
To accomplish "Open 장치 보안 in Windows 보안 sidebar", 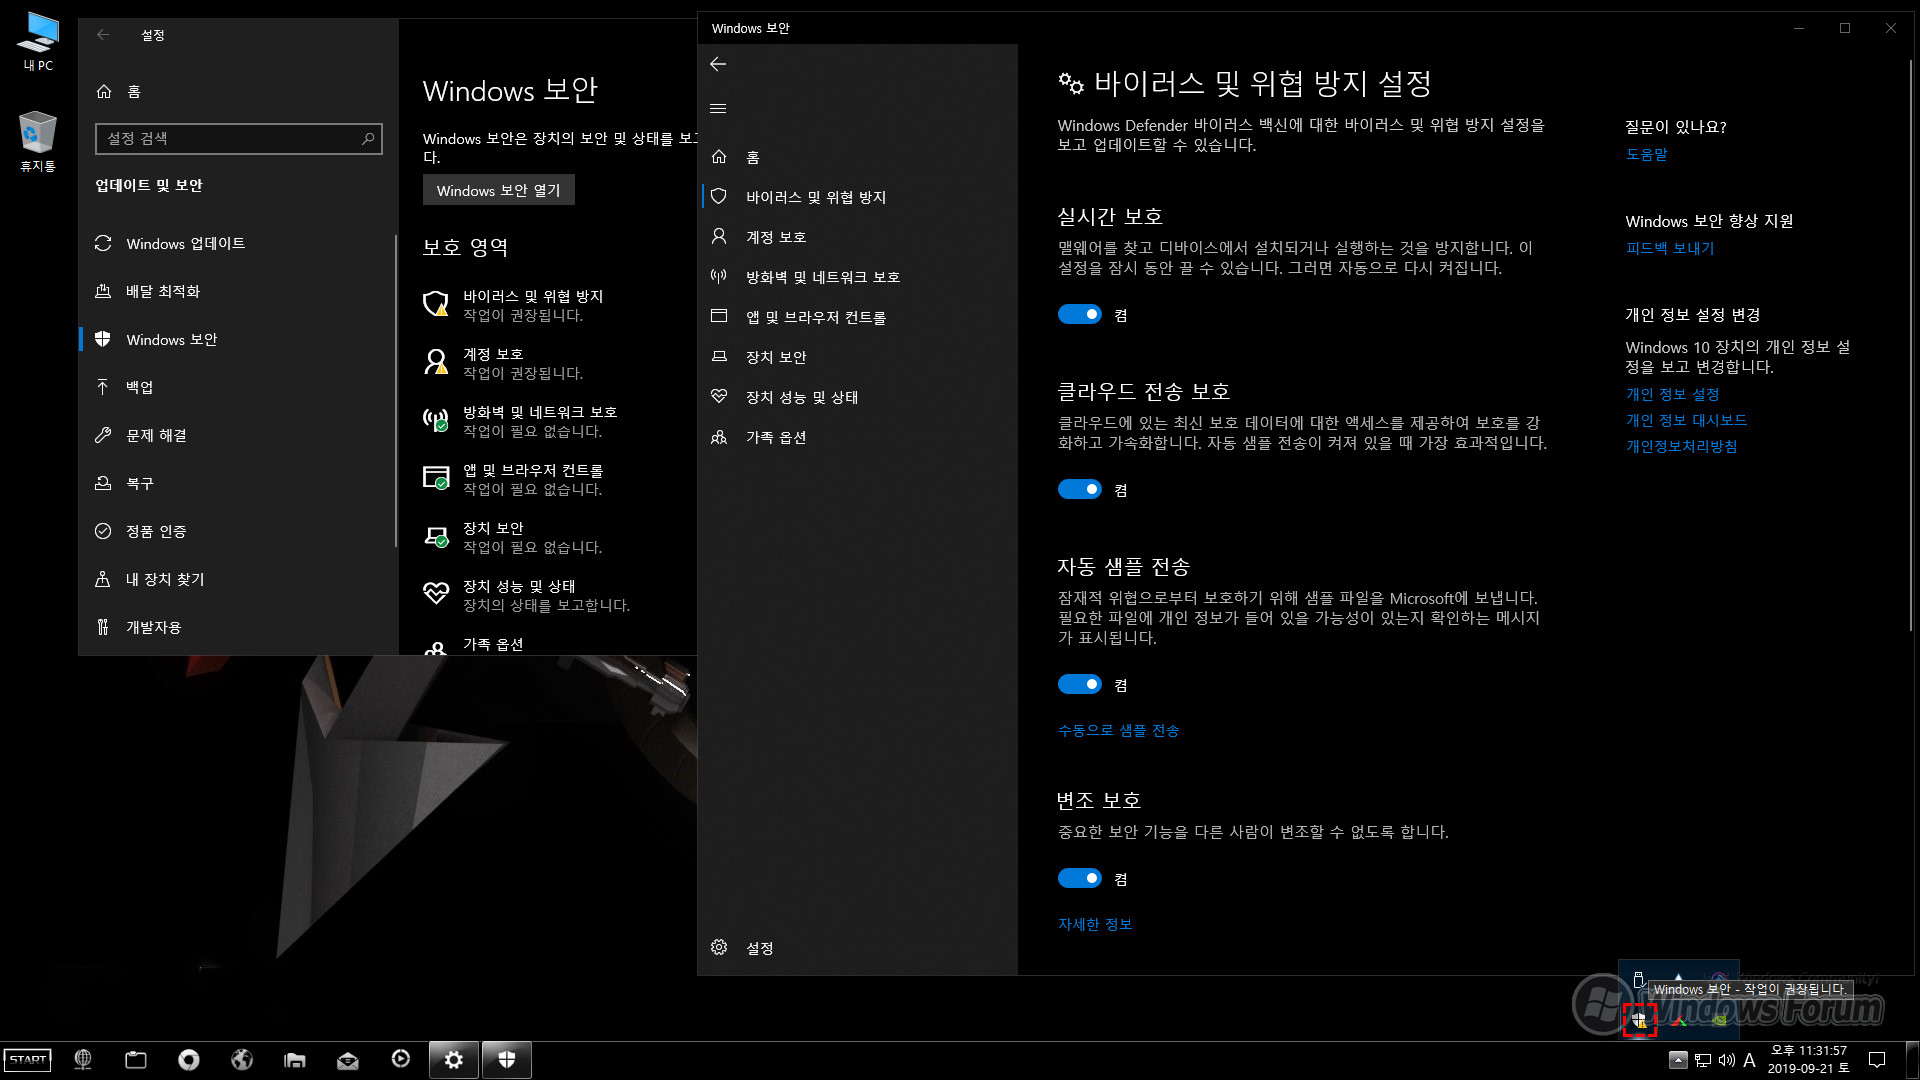I will point(858,357).
